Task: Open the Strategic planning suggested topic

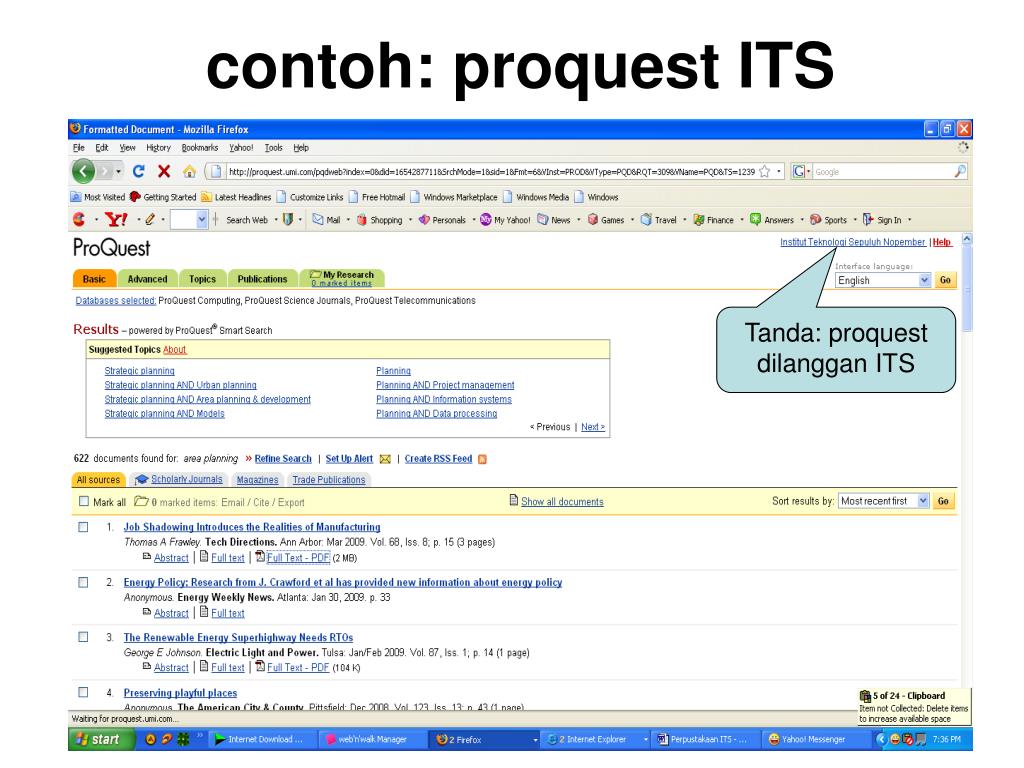Action: point(140,371)
